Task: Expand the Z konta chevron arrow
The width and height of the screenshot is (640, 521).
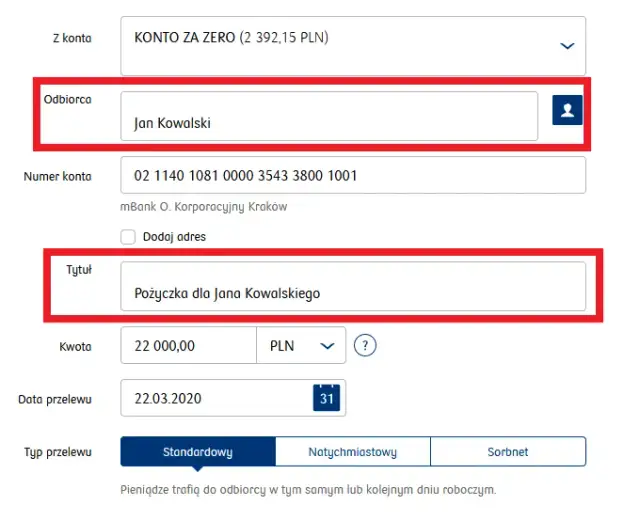Action: [567, 46]
